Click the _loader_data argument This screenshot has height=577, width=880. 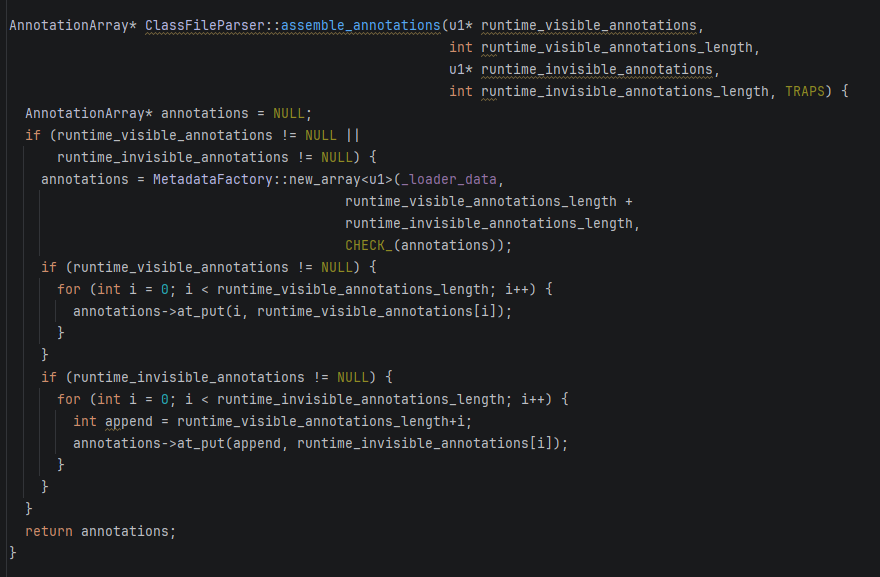(x=449, y=180)
